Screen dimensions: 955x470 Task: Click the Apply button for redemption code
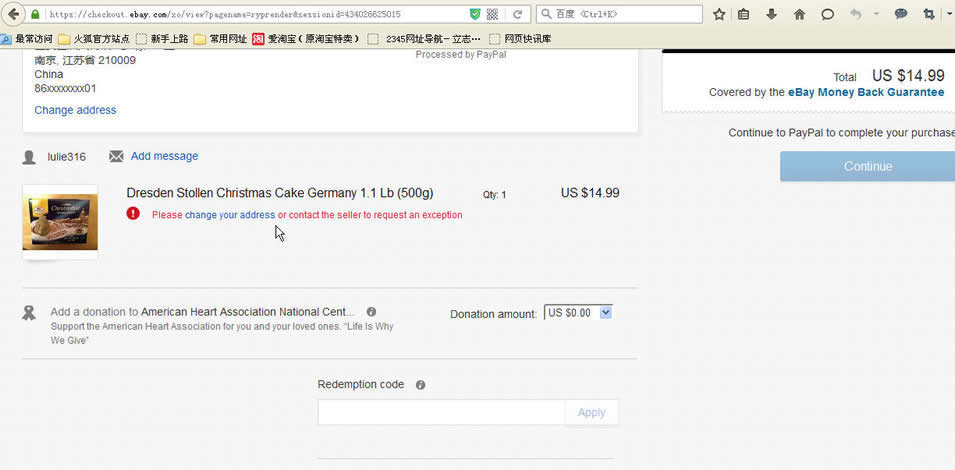coord(591,412)
